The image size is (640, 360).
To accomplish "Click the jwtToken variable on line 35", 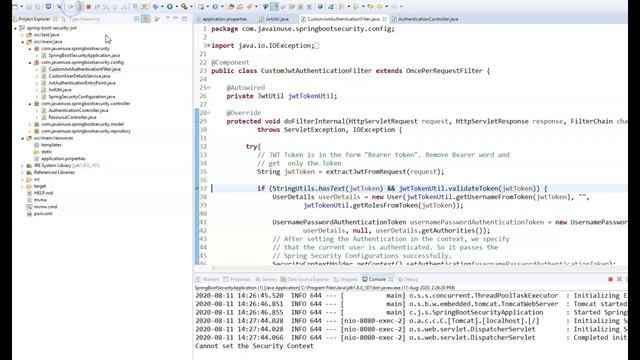I will 299,172.
